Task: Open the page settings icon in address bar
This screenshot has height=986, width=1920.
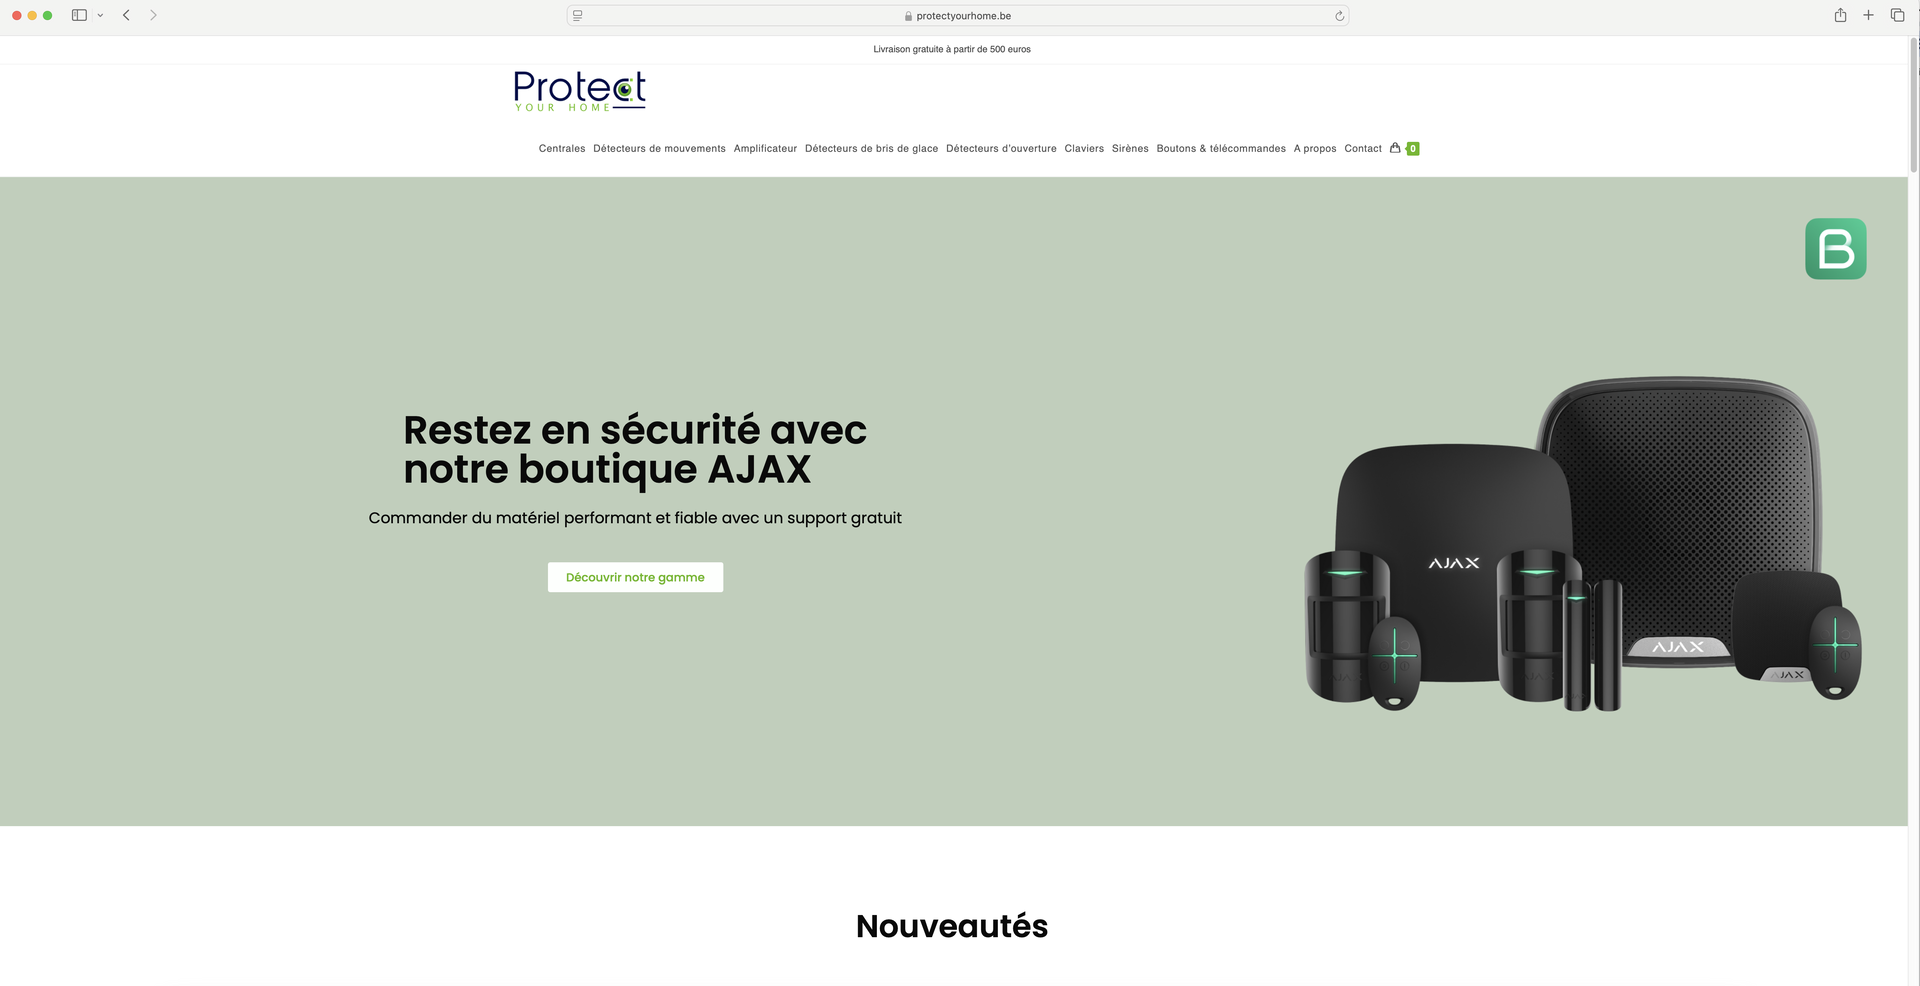Action: coord(578,16)
